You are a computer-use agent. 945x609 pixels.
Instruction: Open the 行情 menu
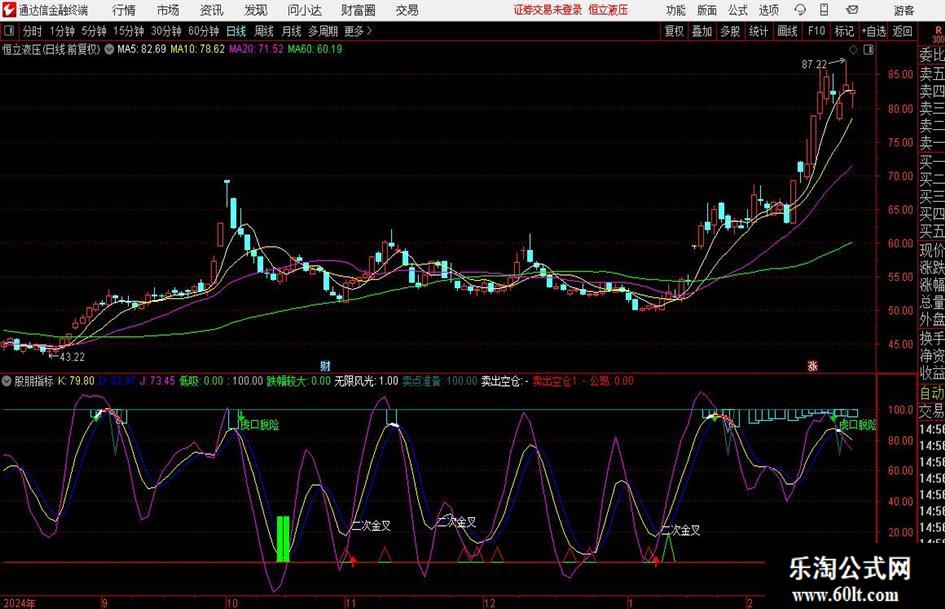pyautogui.click(x=124, y=10)
